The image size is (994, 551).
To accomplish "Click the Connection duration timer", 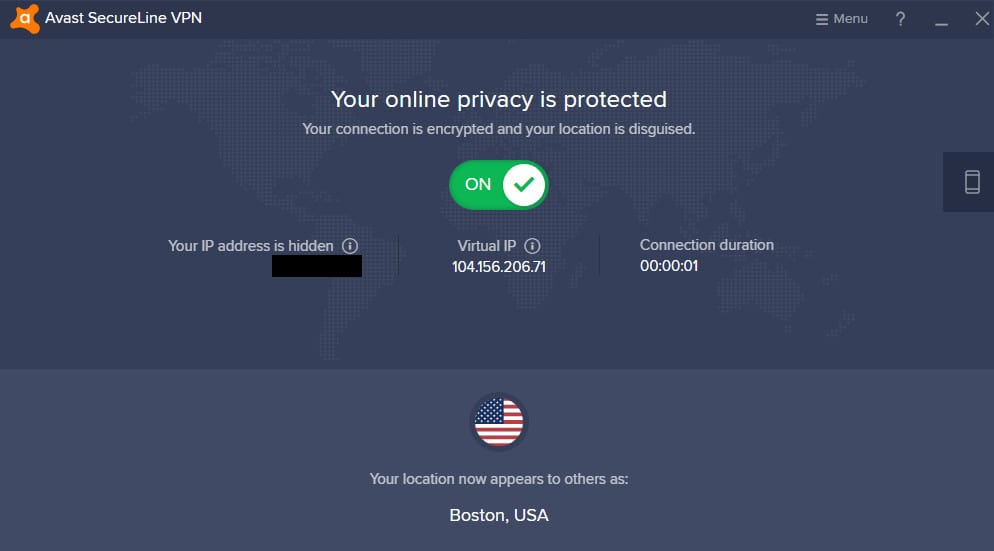I will [669, 266].
